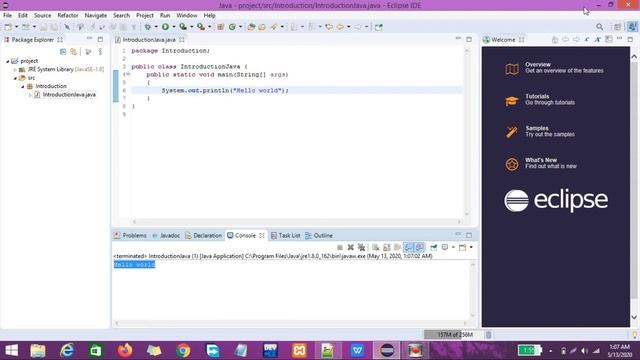Open the Display Selected Console dropdown arrow
This screenshot has width=640, height=360.
click(453, 247)
